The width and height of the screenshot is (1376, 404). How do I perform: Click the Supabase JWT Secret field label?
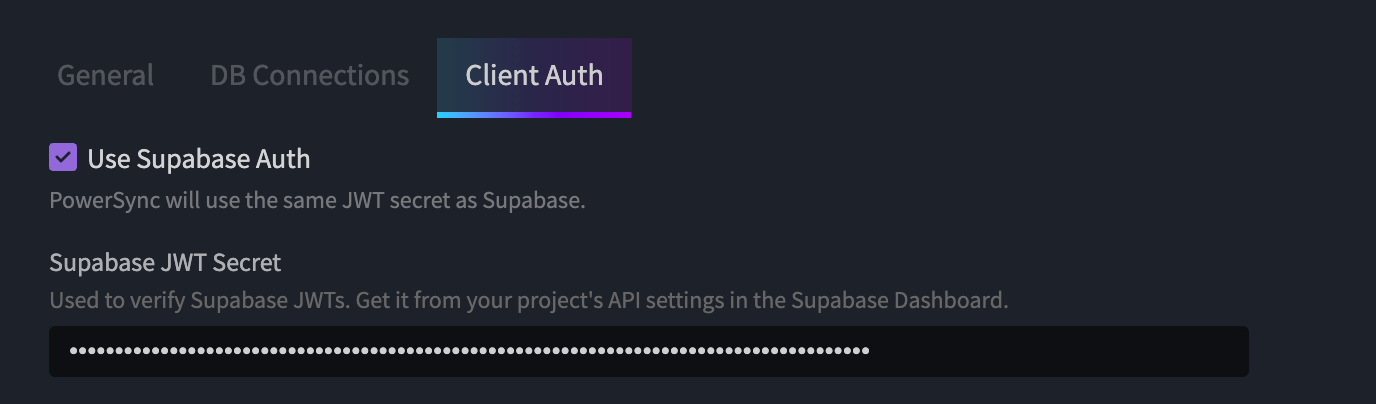coord(165,263)
